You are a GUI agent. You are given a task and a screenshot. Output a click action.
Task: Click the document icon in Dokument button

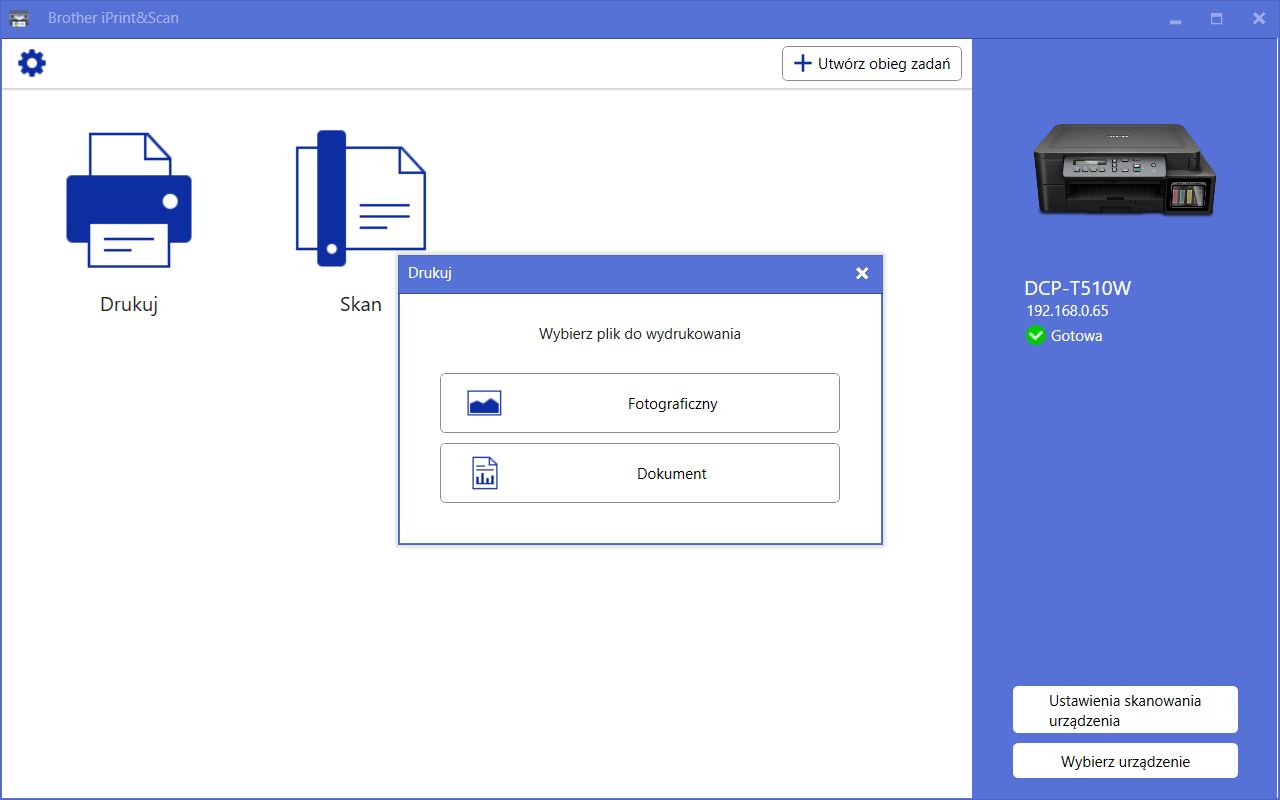(x=485, y=473)
